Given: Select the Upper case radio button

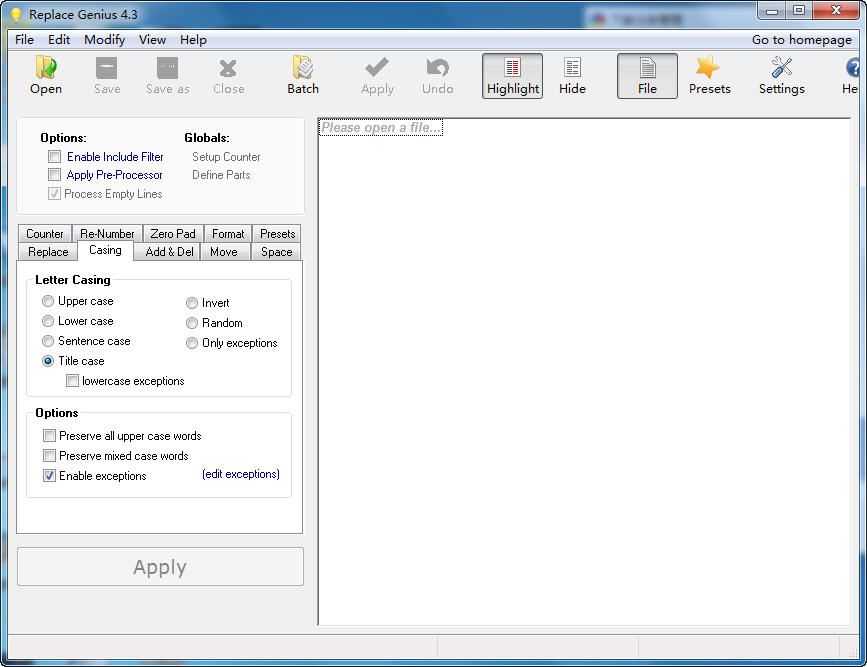Looking at the screenshot, I should 48,301.
